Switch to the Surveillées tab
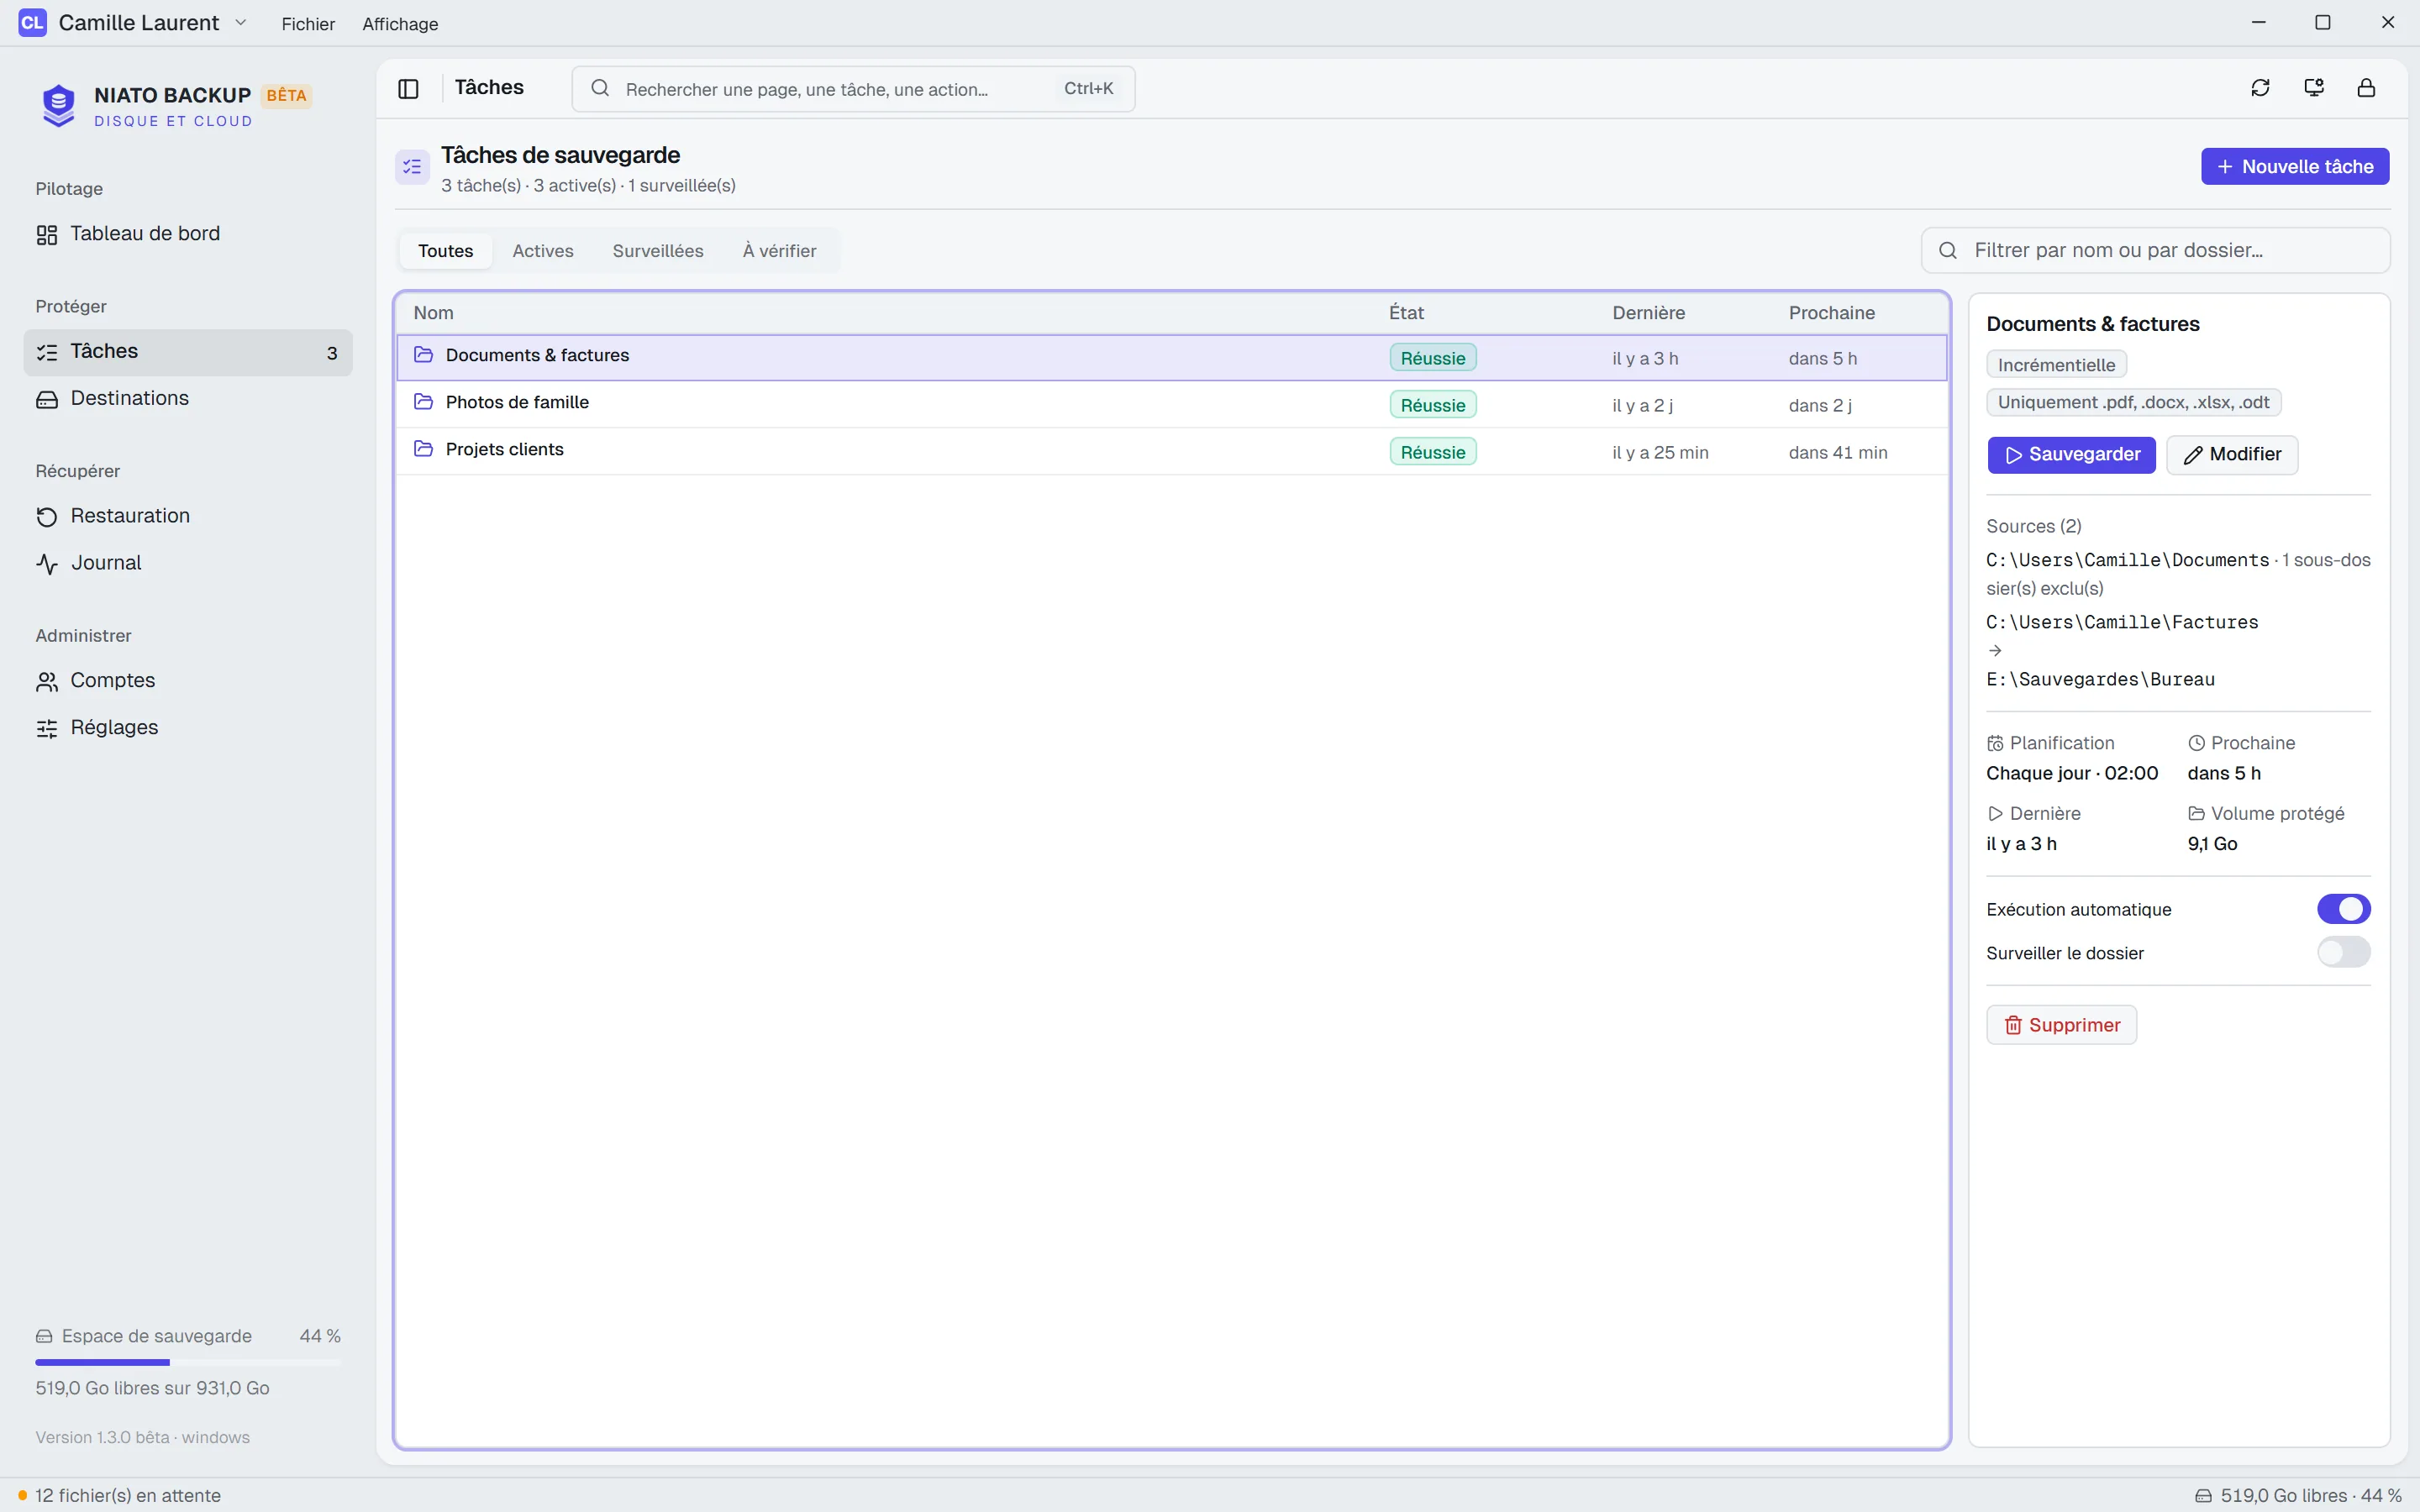The width and height of the screenshot is (2420, 1512). coord(658,251)
